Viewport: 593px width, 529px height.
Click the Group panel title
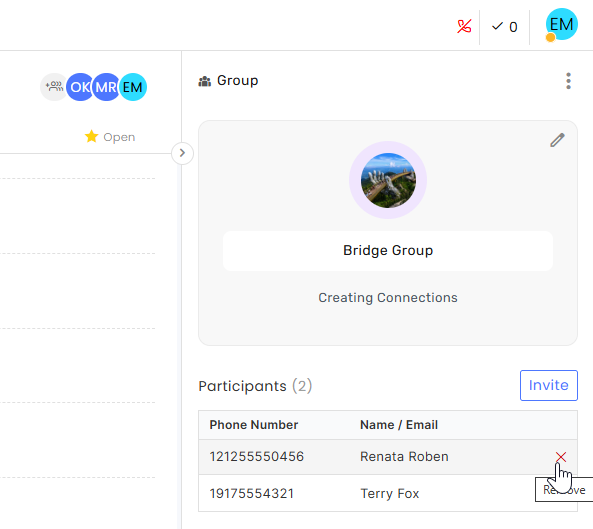(x=238, y=81)
